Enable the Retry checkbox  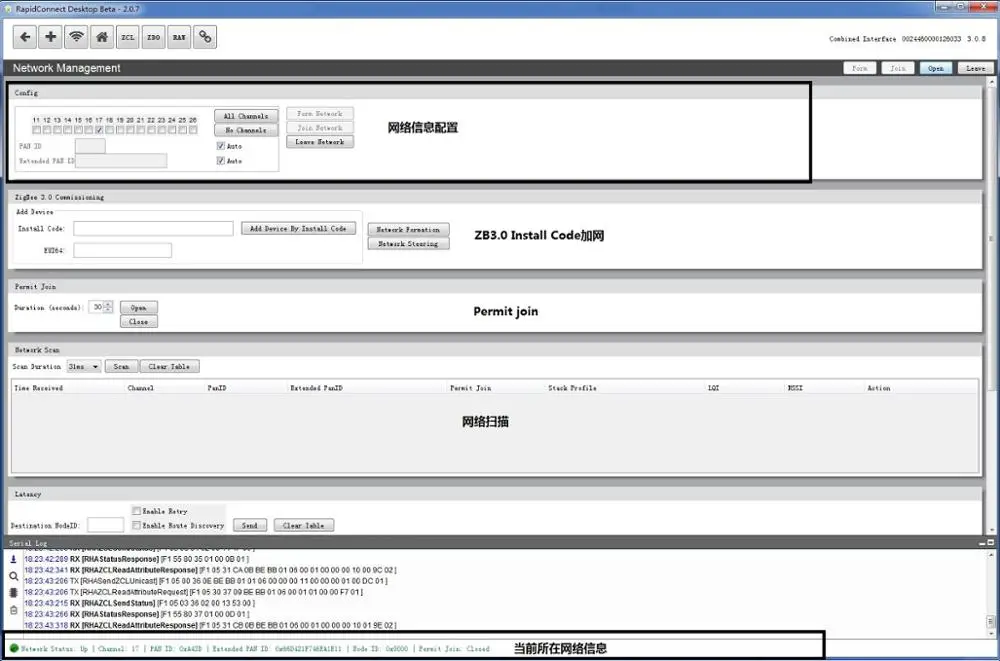click(136, 511)
